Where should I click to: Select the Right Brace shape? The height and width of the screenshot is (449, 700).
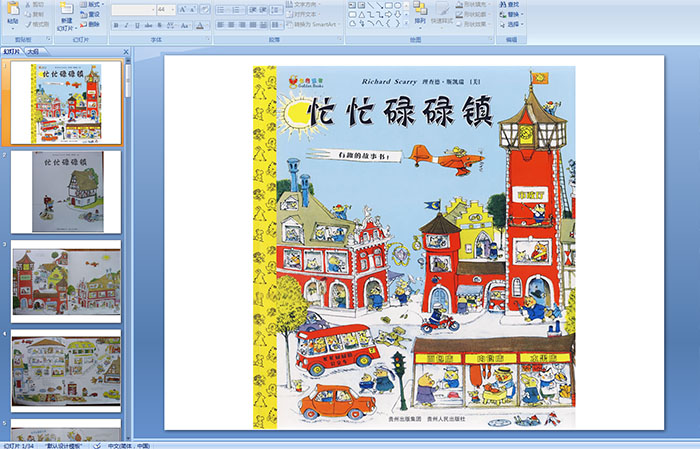[x=397, y=23]
